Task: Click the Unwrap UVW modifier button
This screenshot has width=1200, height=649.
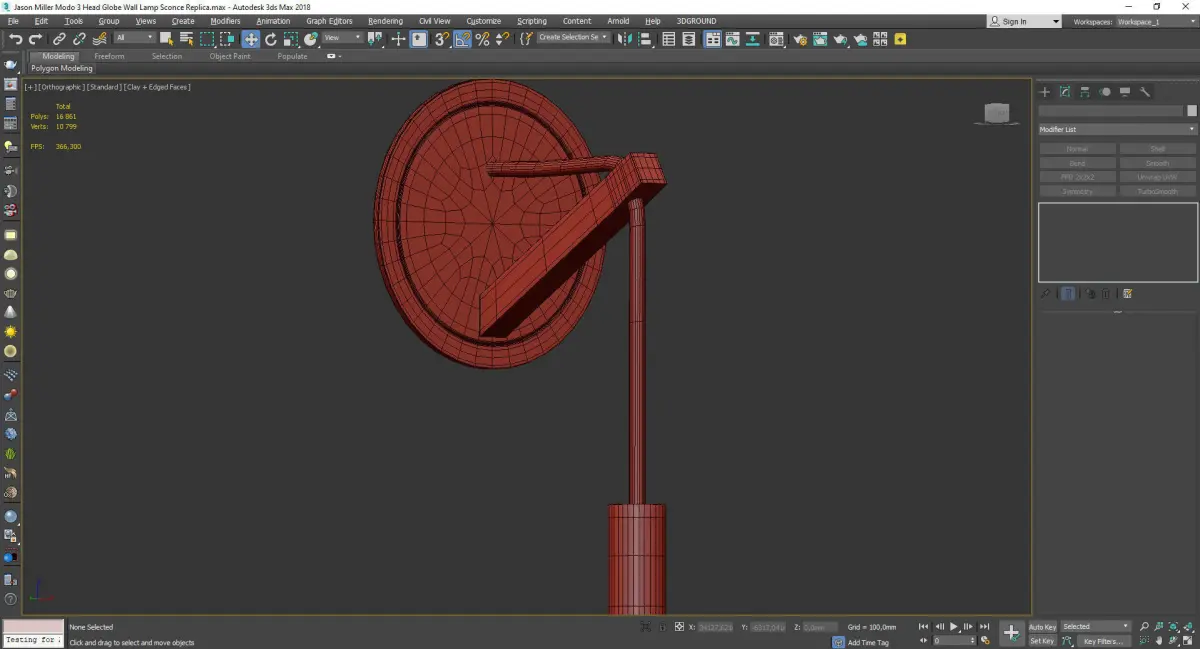Action: (x=1157, y=177)
